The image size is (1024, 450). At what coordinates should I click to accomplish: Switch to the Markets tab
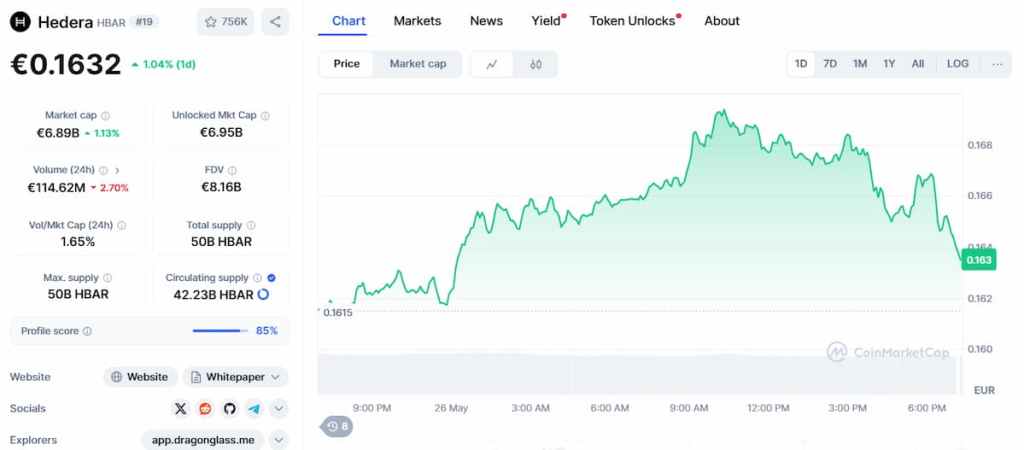(x=417, y=21)
